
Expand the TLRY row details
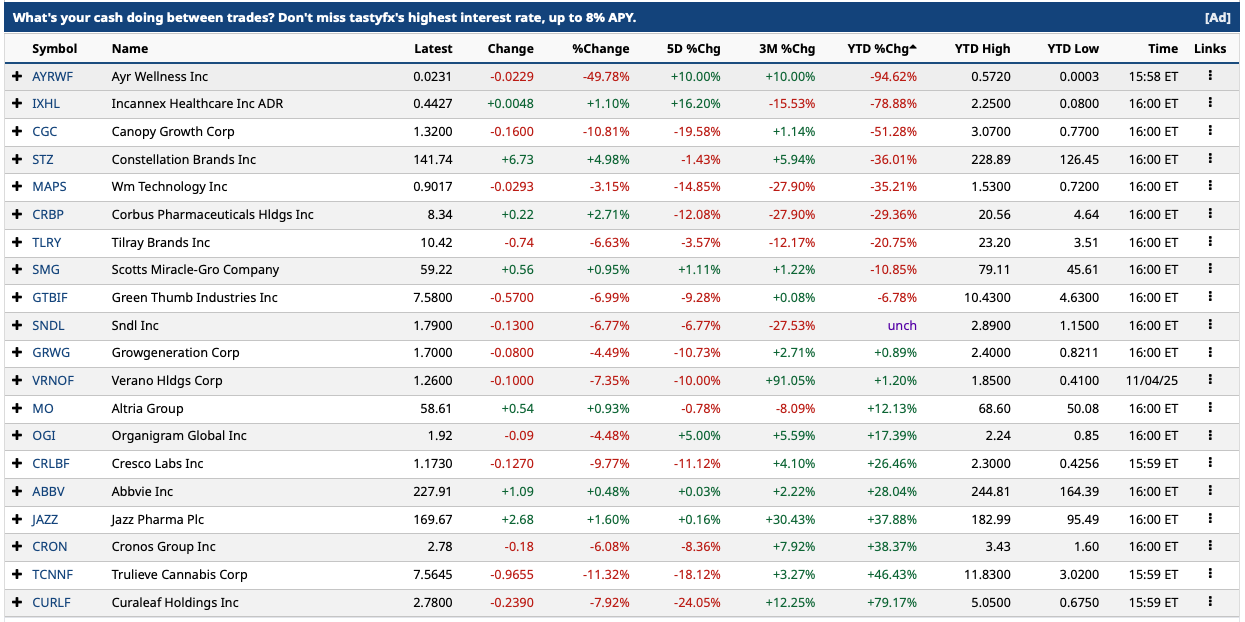point(17,242)
